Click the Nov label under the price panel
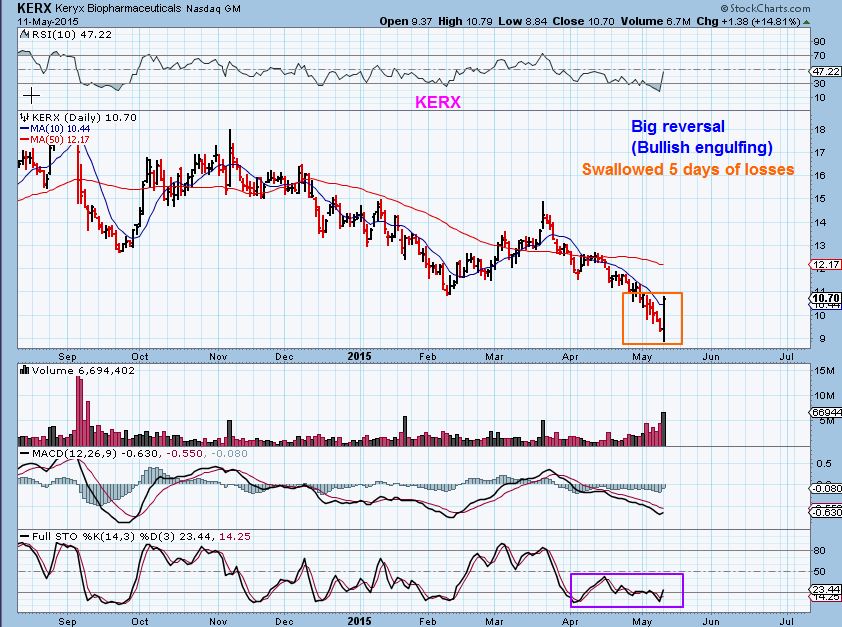This screenshot has height=627, width=842. click(x=218, y=356)
